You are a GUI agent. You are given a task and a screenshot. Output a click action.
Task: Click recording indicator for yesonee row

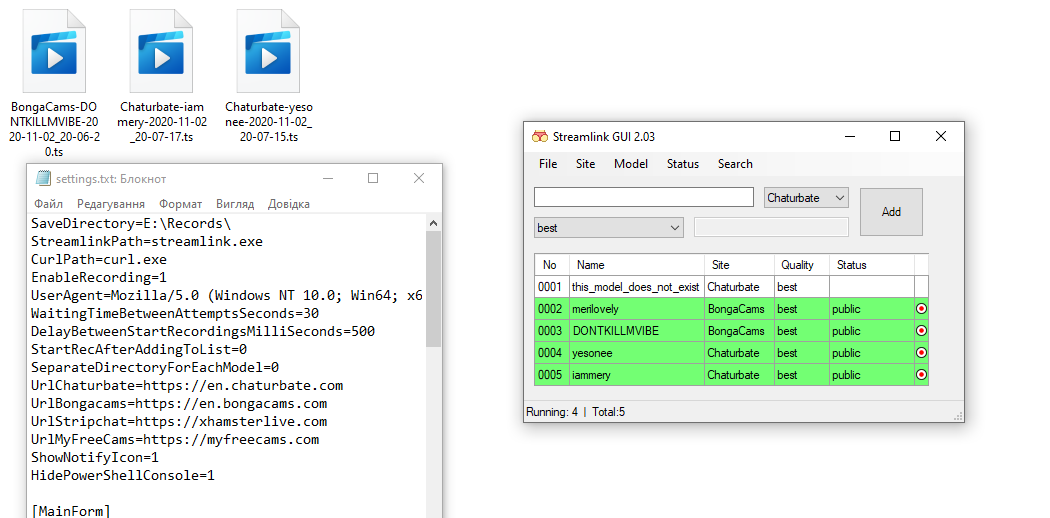(x=921, y=353)
